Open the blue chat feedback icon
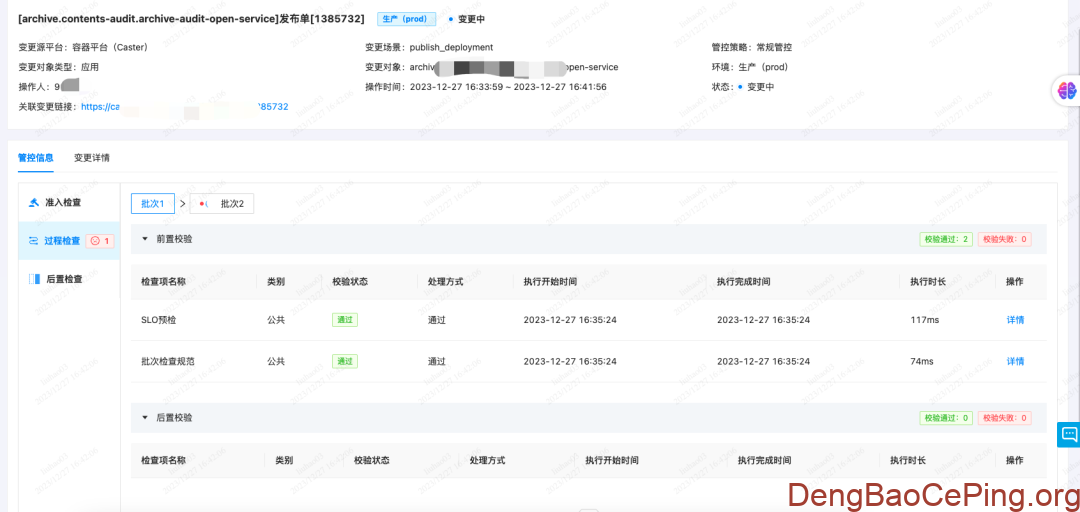The image size is (1080, 512). tap(1069, 434)
